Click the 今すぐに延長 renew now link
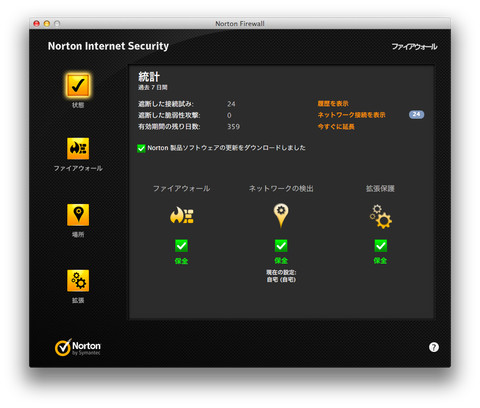480x408 pixels. (336, 127)
